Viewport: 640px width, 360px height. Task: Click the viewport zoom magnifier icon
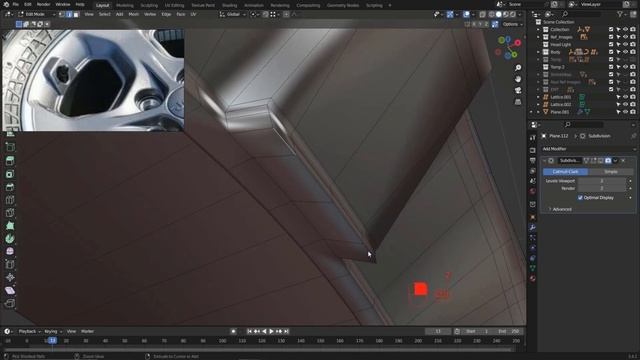(x=518, y=68)
